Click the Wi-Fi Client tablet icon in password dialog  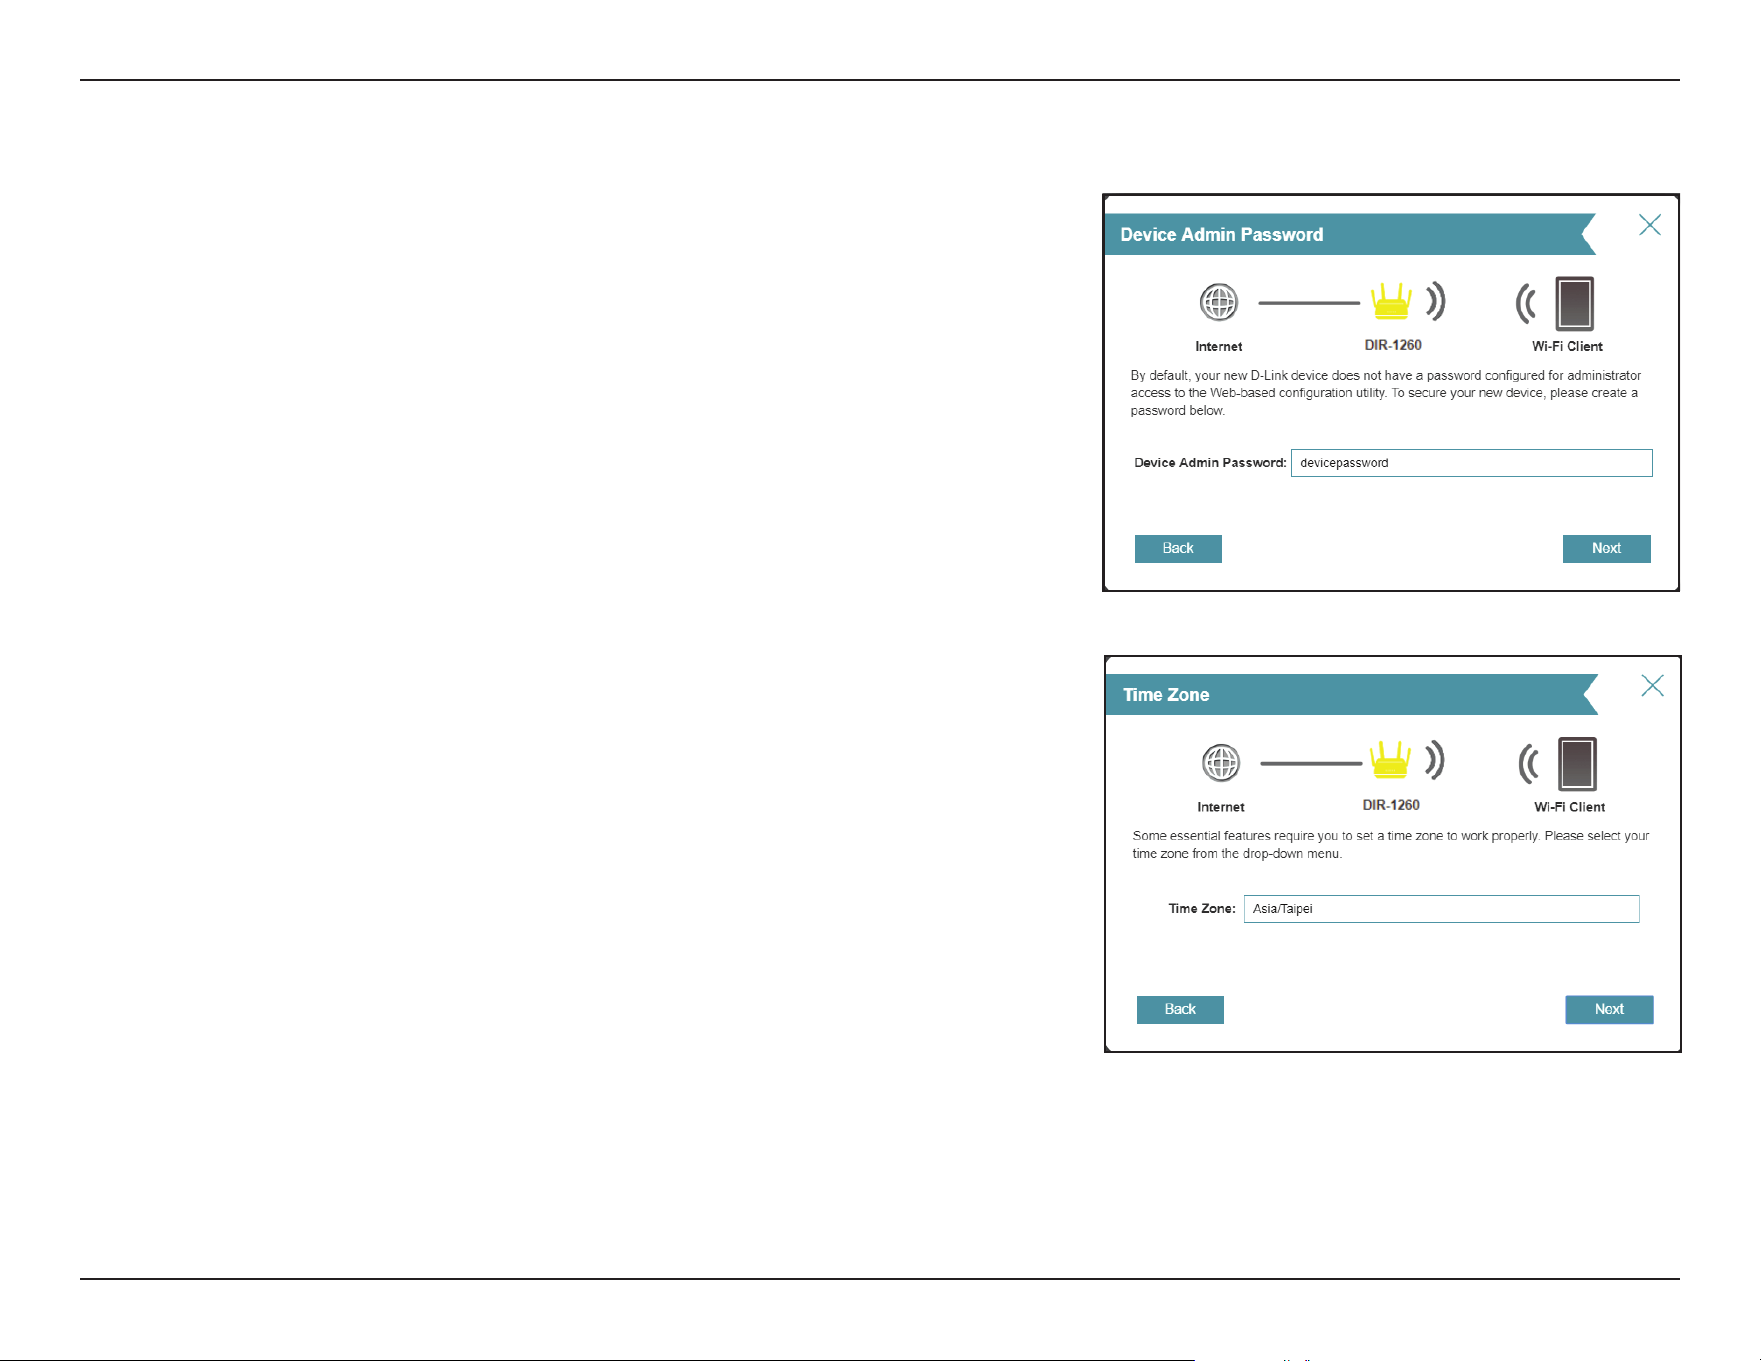[x=1574, y=304]
